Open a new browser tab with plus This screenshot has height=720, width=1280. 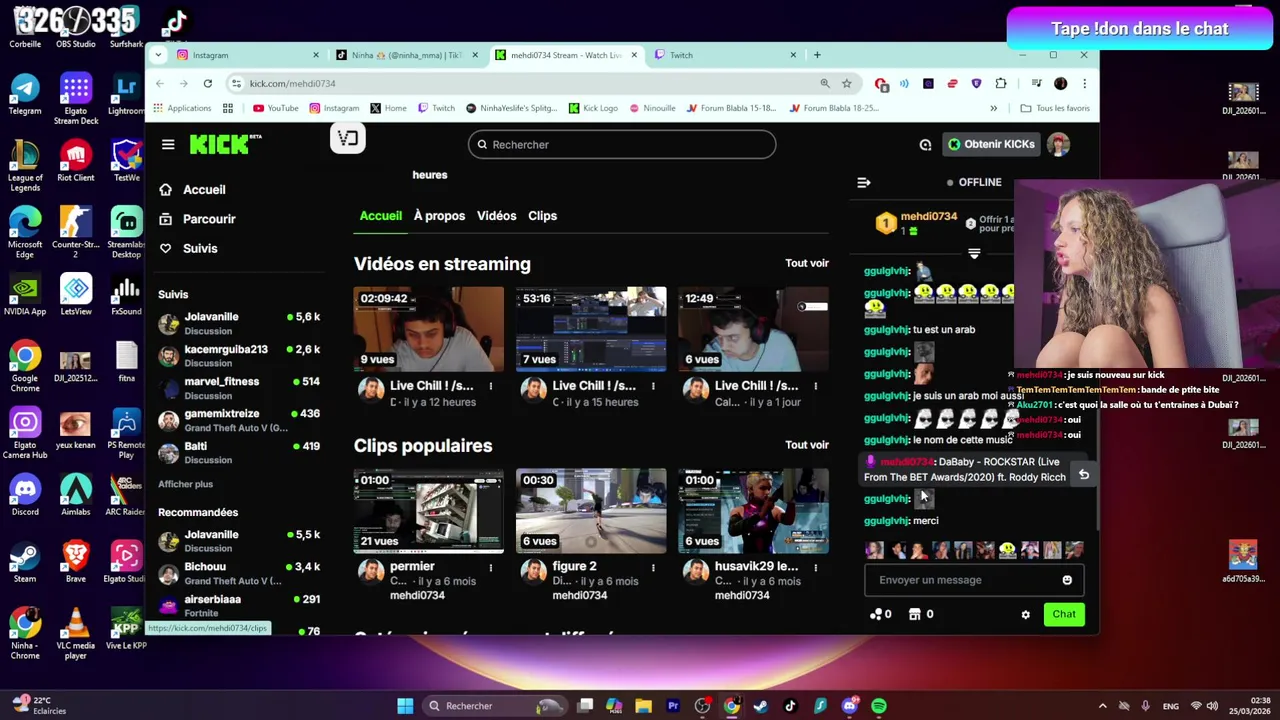[817, 55]
